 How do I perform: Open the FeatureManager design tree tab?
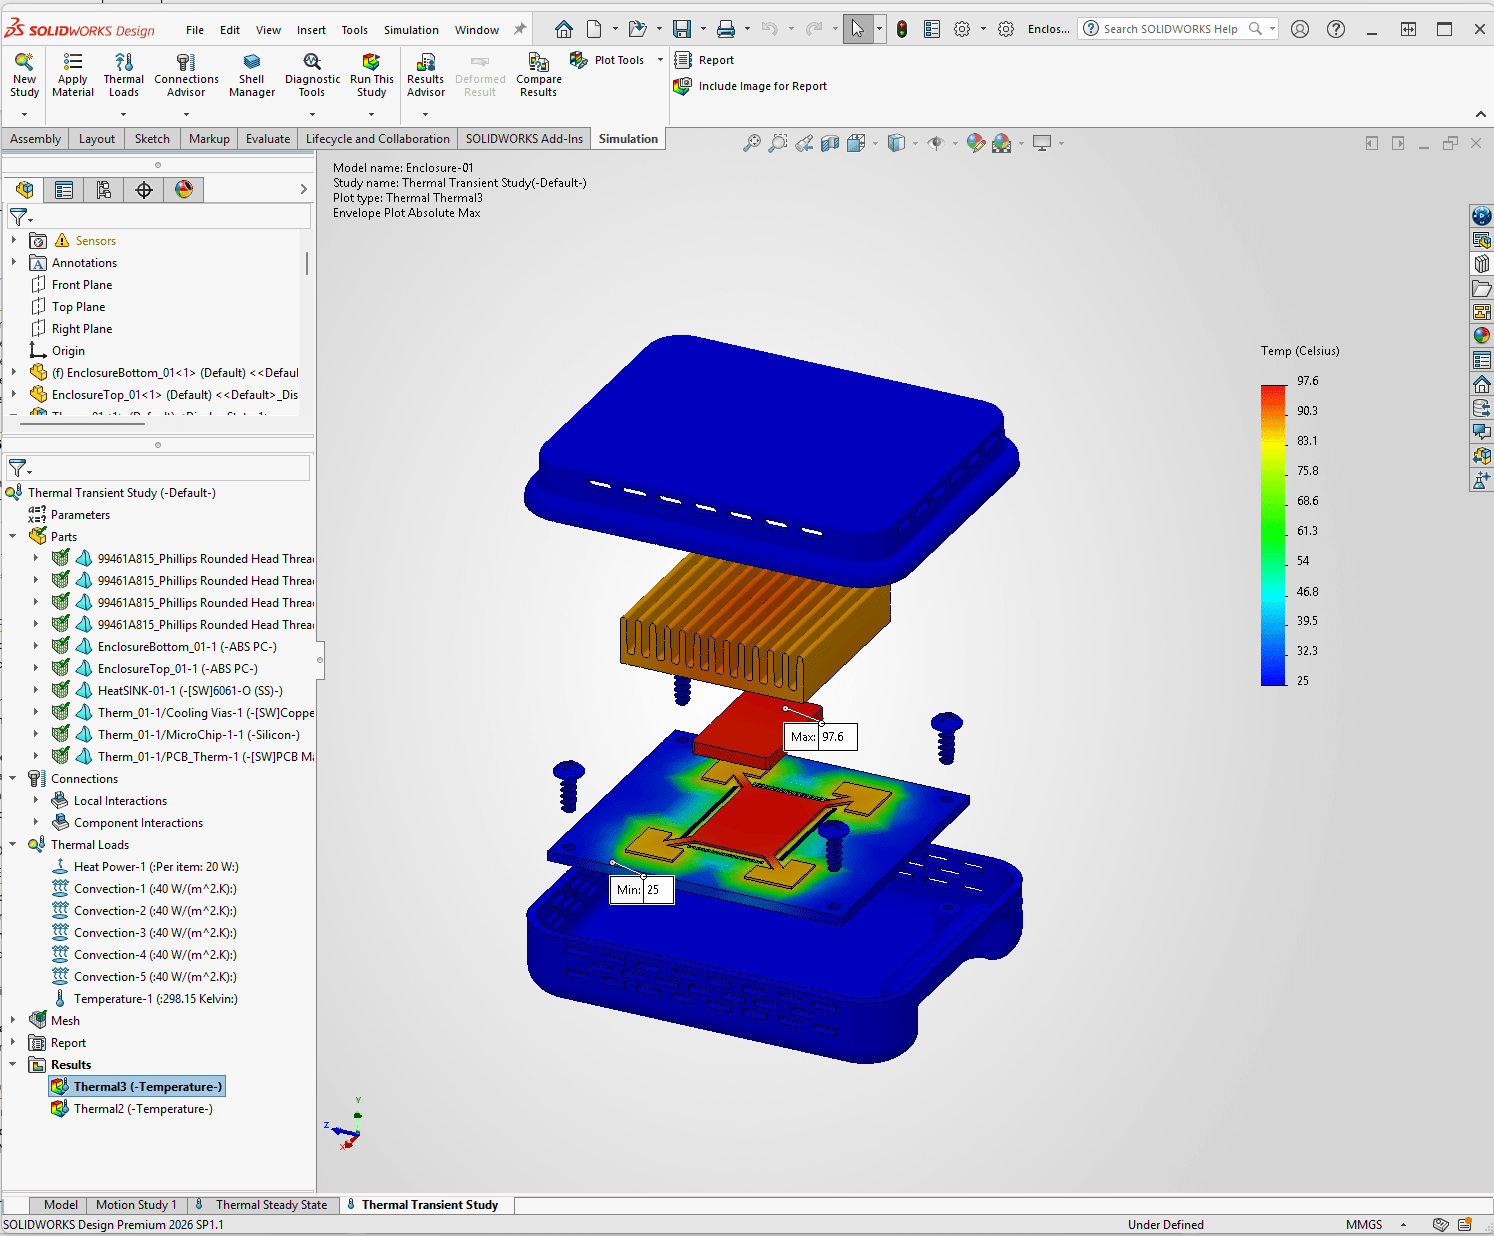point(25,190)
